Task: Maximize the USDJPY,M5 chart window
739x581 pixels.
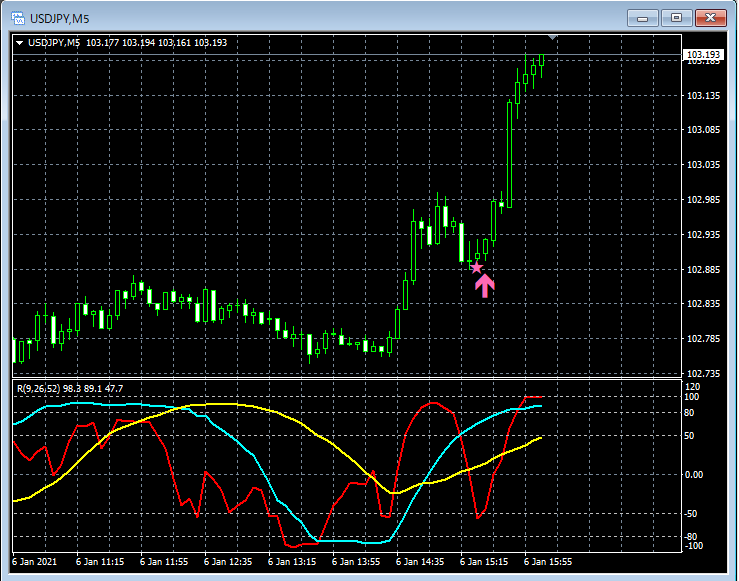Action: (676, 18)
